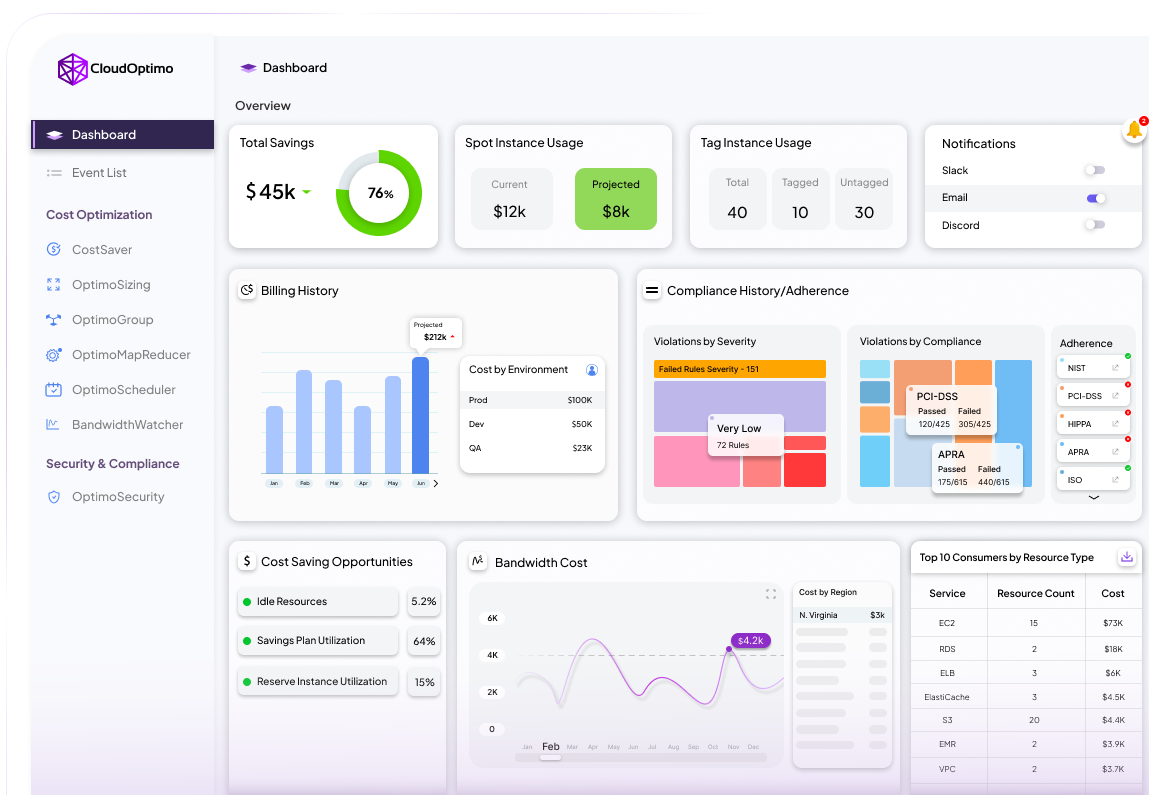Image resolution: width=1149 pixels, height=795 pixels.
Task: Click the Total 40 card
Action: [x=737, y=199]
